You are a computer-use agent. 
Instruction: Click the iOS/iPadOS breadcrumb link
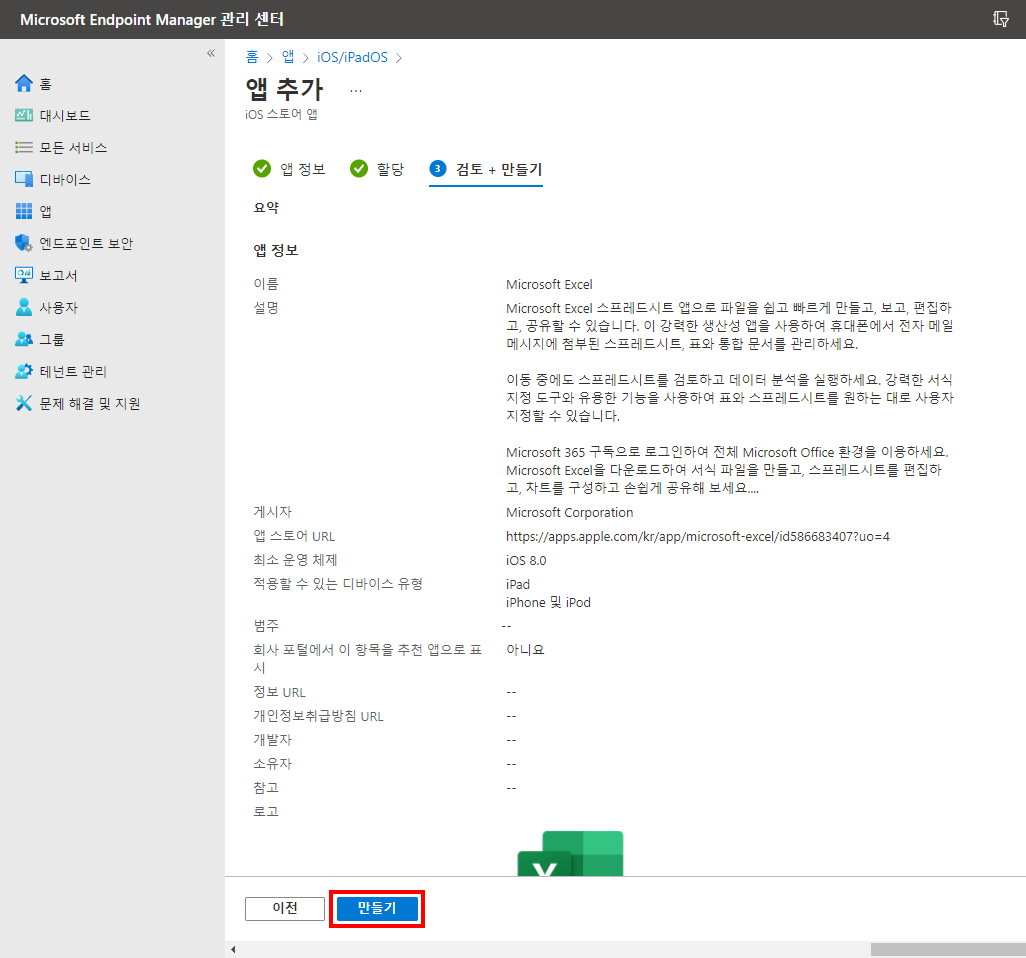352,58
